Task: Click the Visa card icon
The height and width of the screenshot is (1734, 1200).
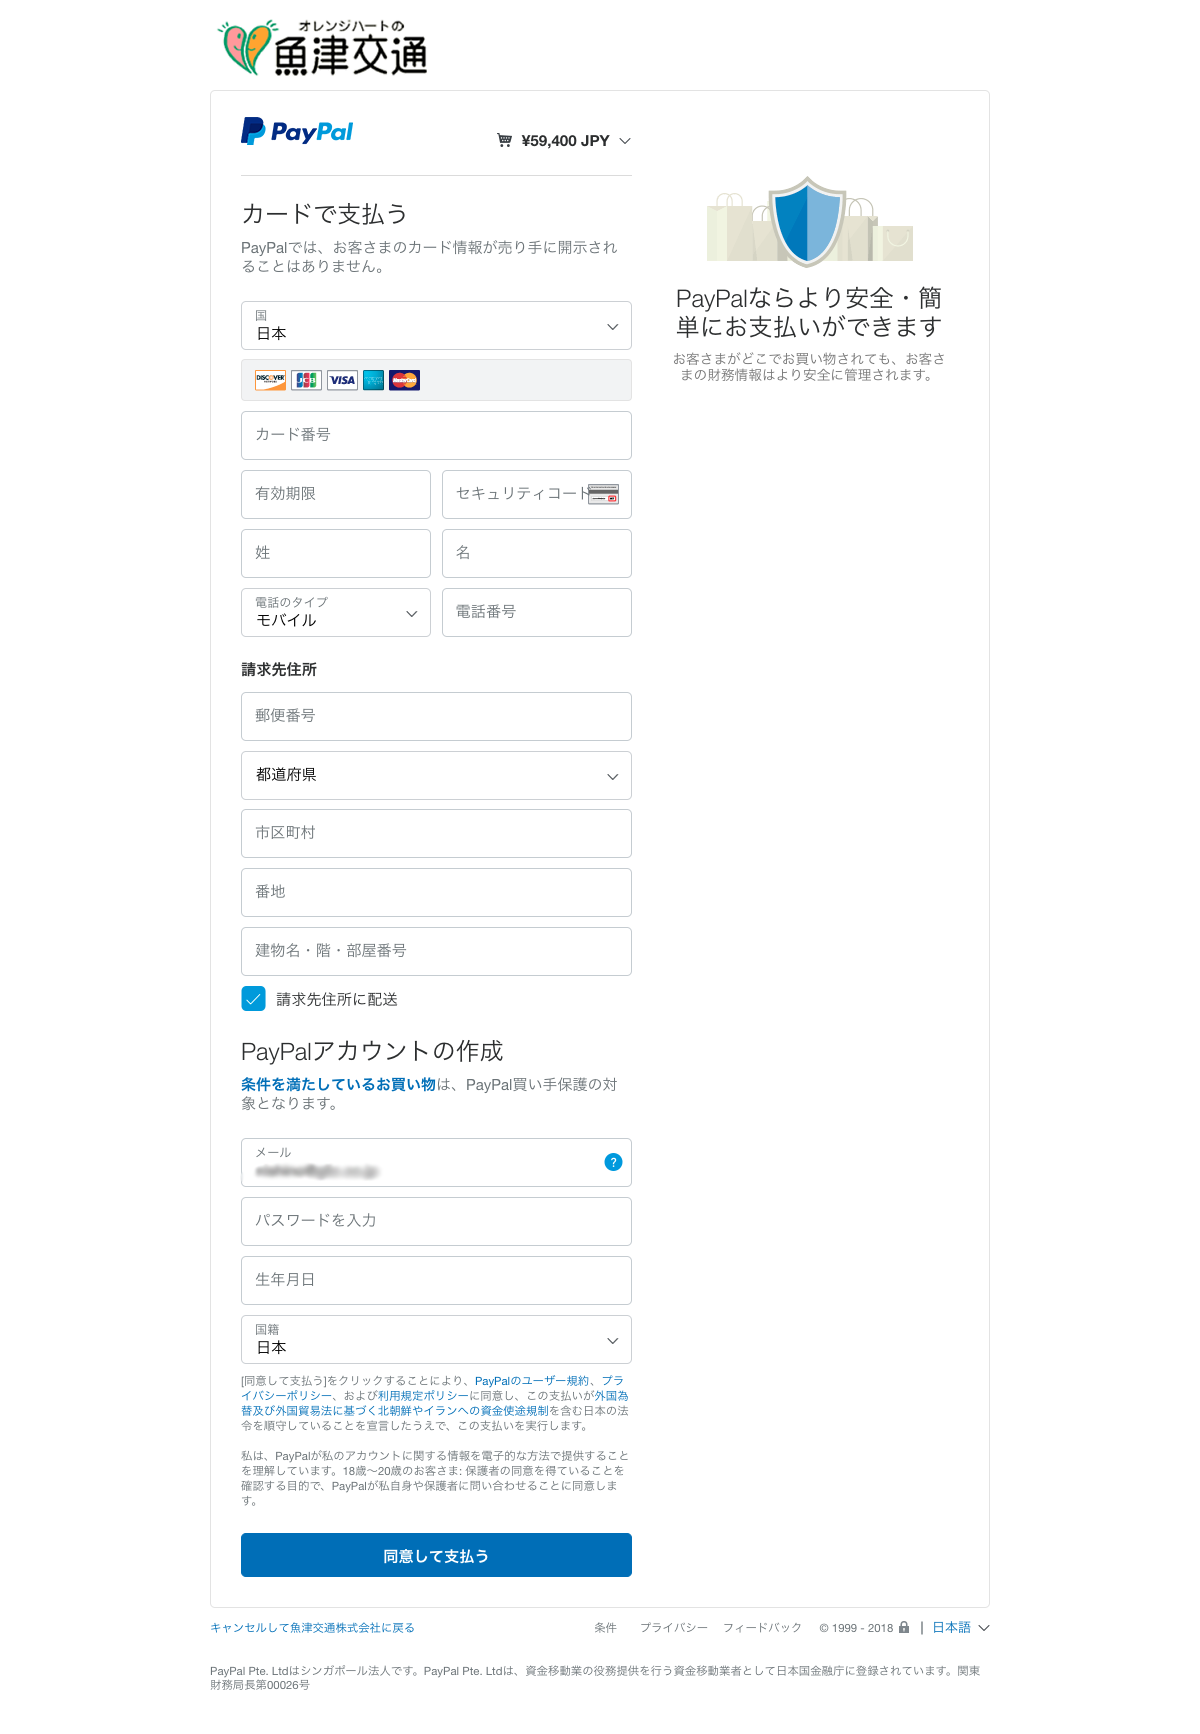Action: 342,380
